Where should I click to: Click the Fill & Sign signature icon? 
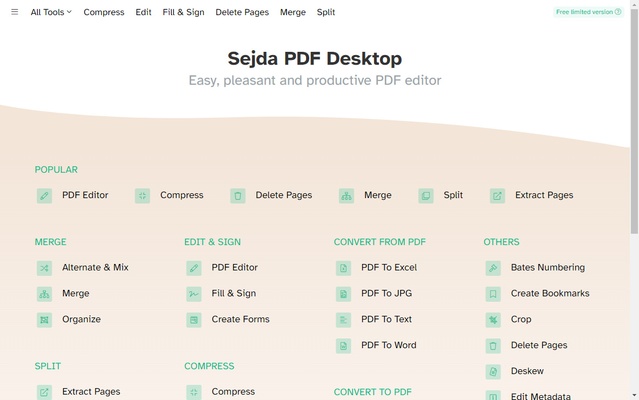coord(194,294)
